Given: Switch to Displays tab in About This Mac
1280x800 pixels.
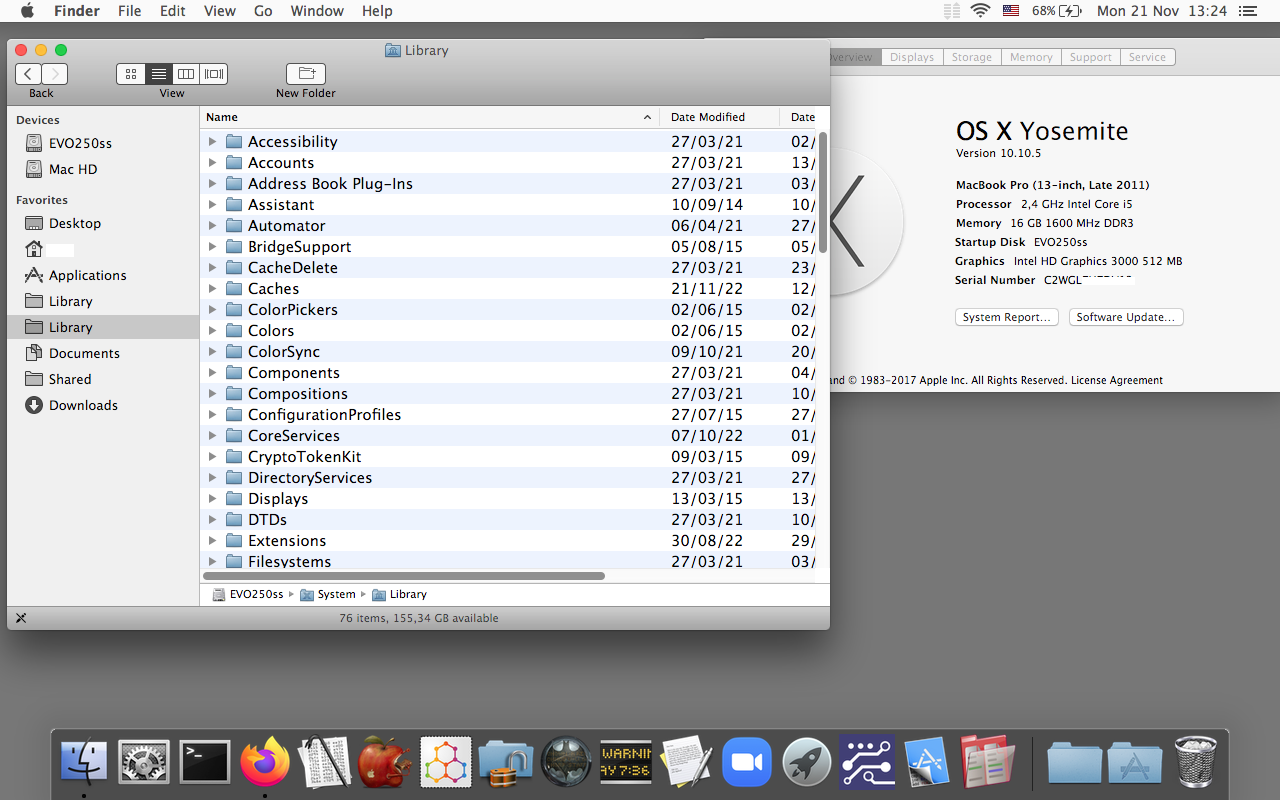Looking at the screenshot, I should [912, 57].
